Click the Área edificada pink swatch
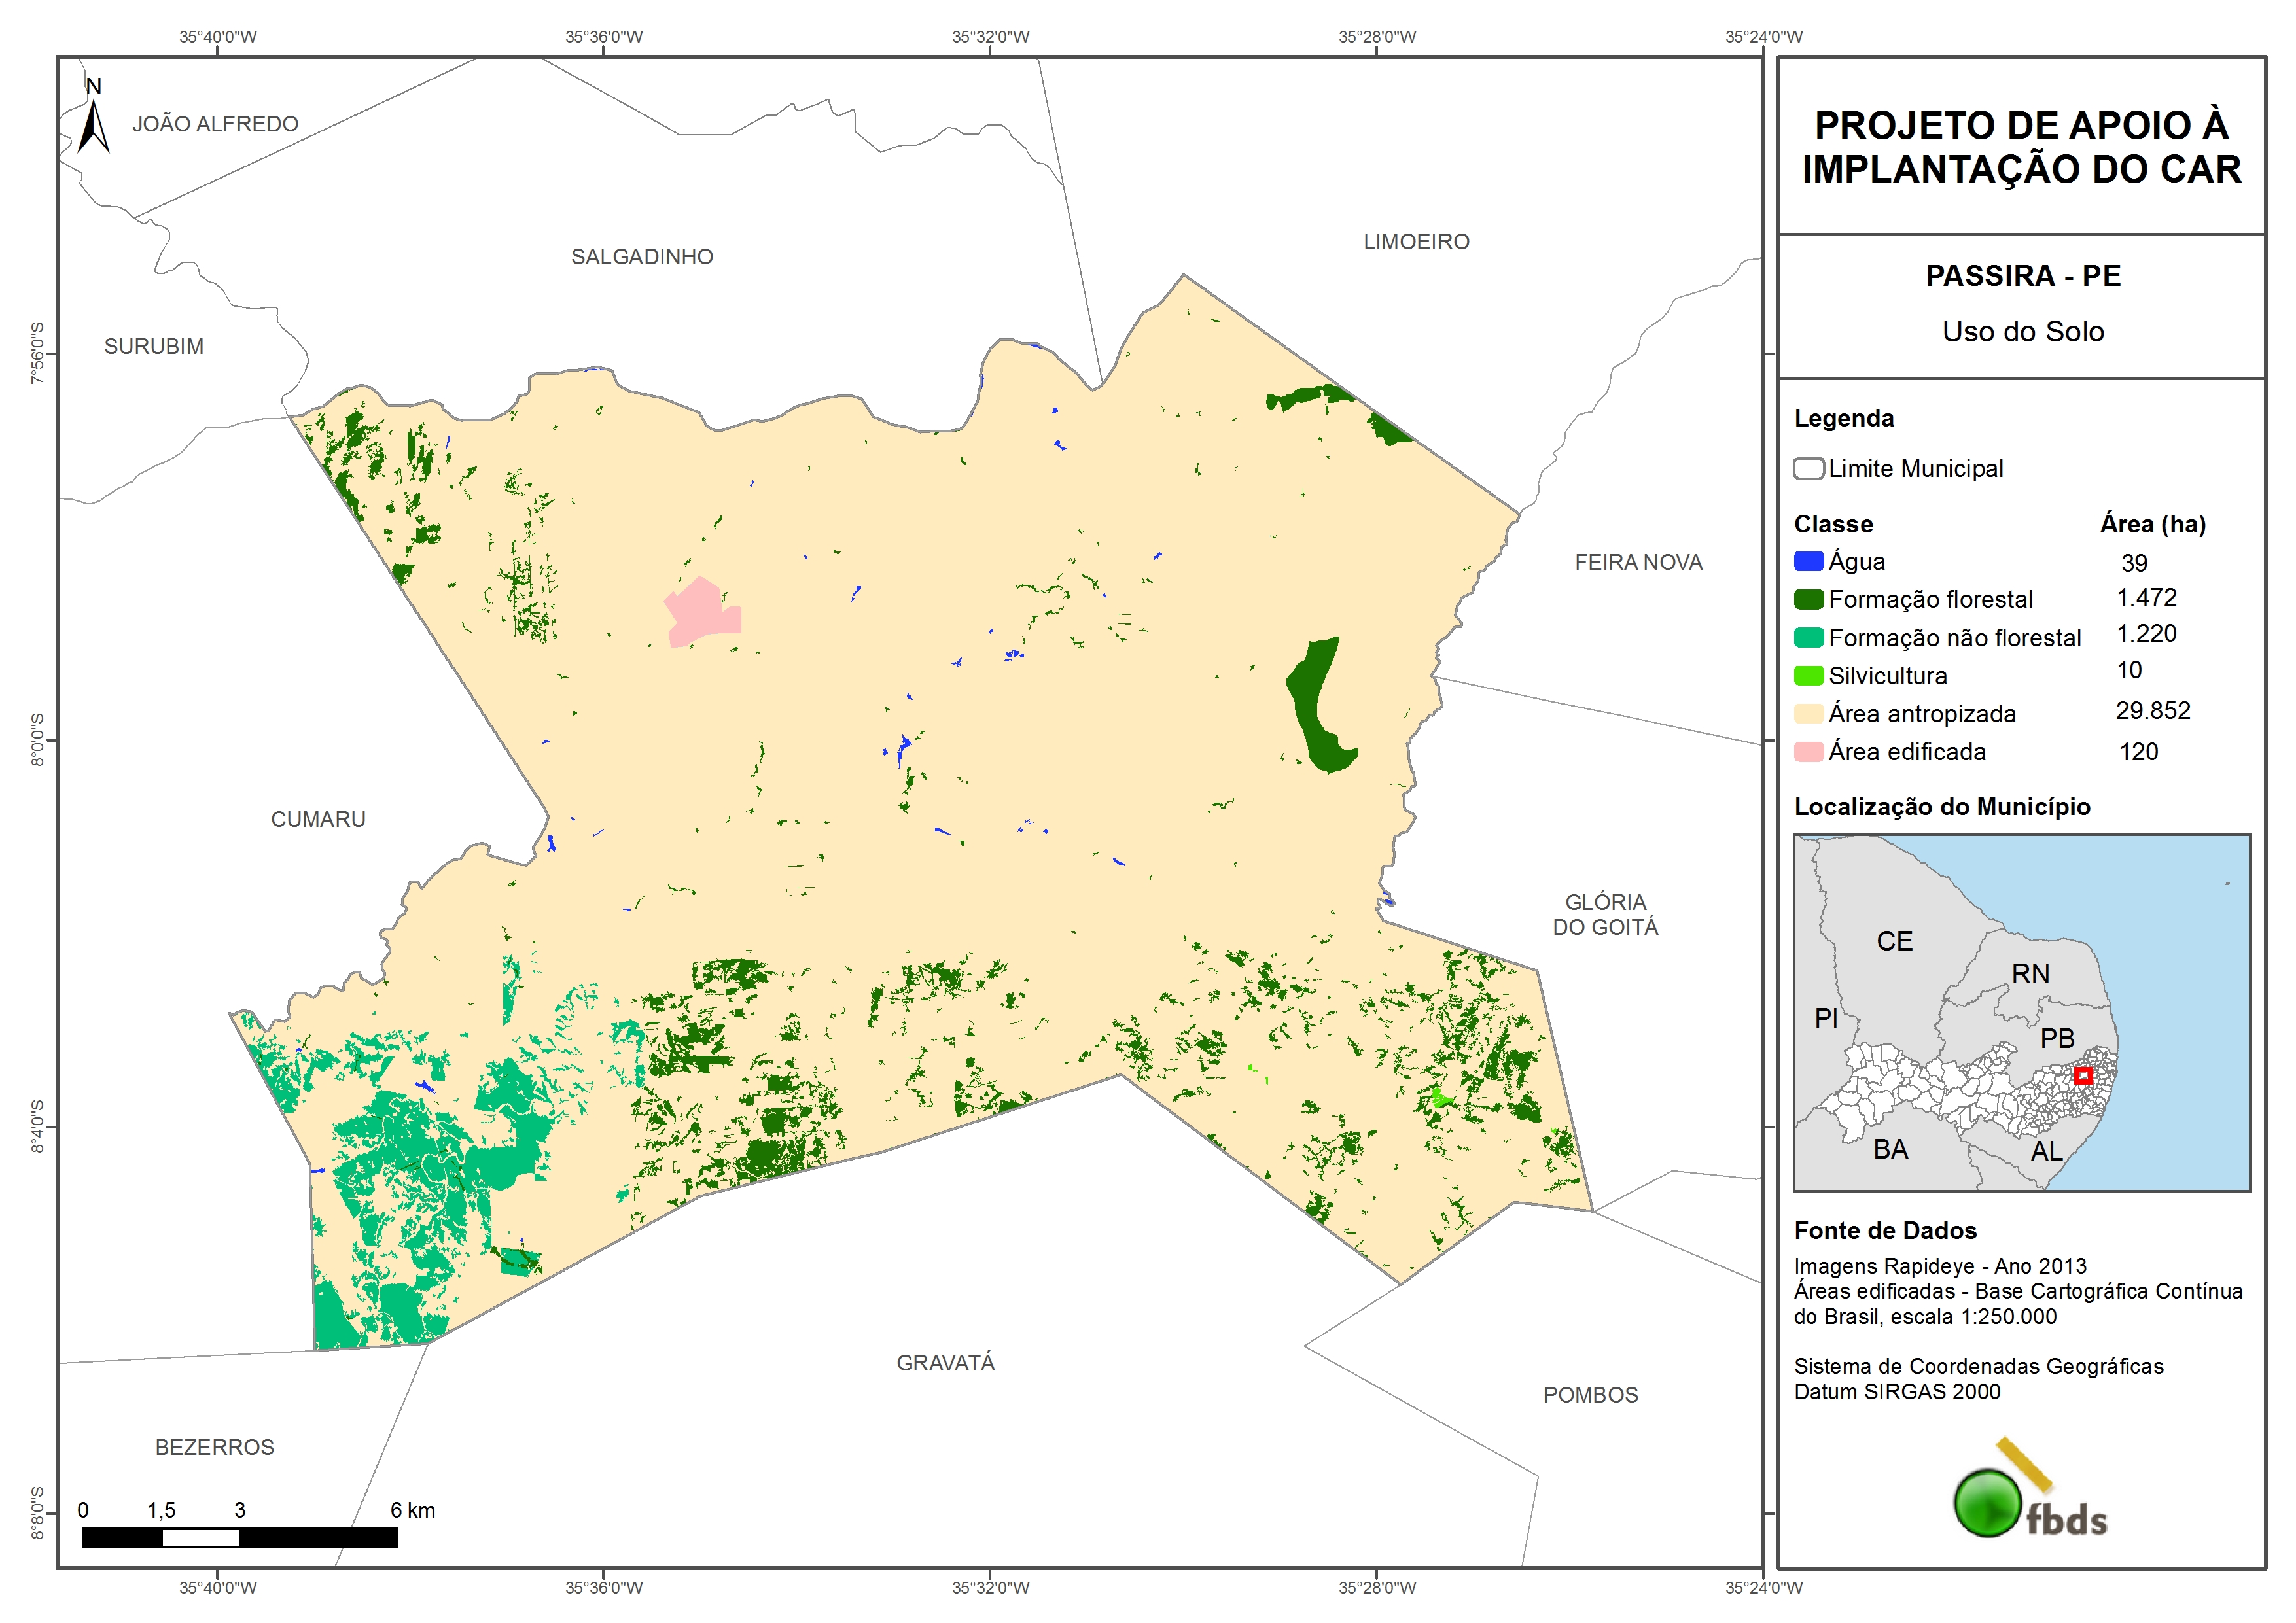 click(x=1808, y=752)
